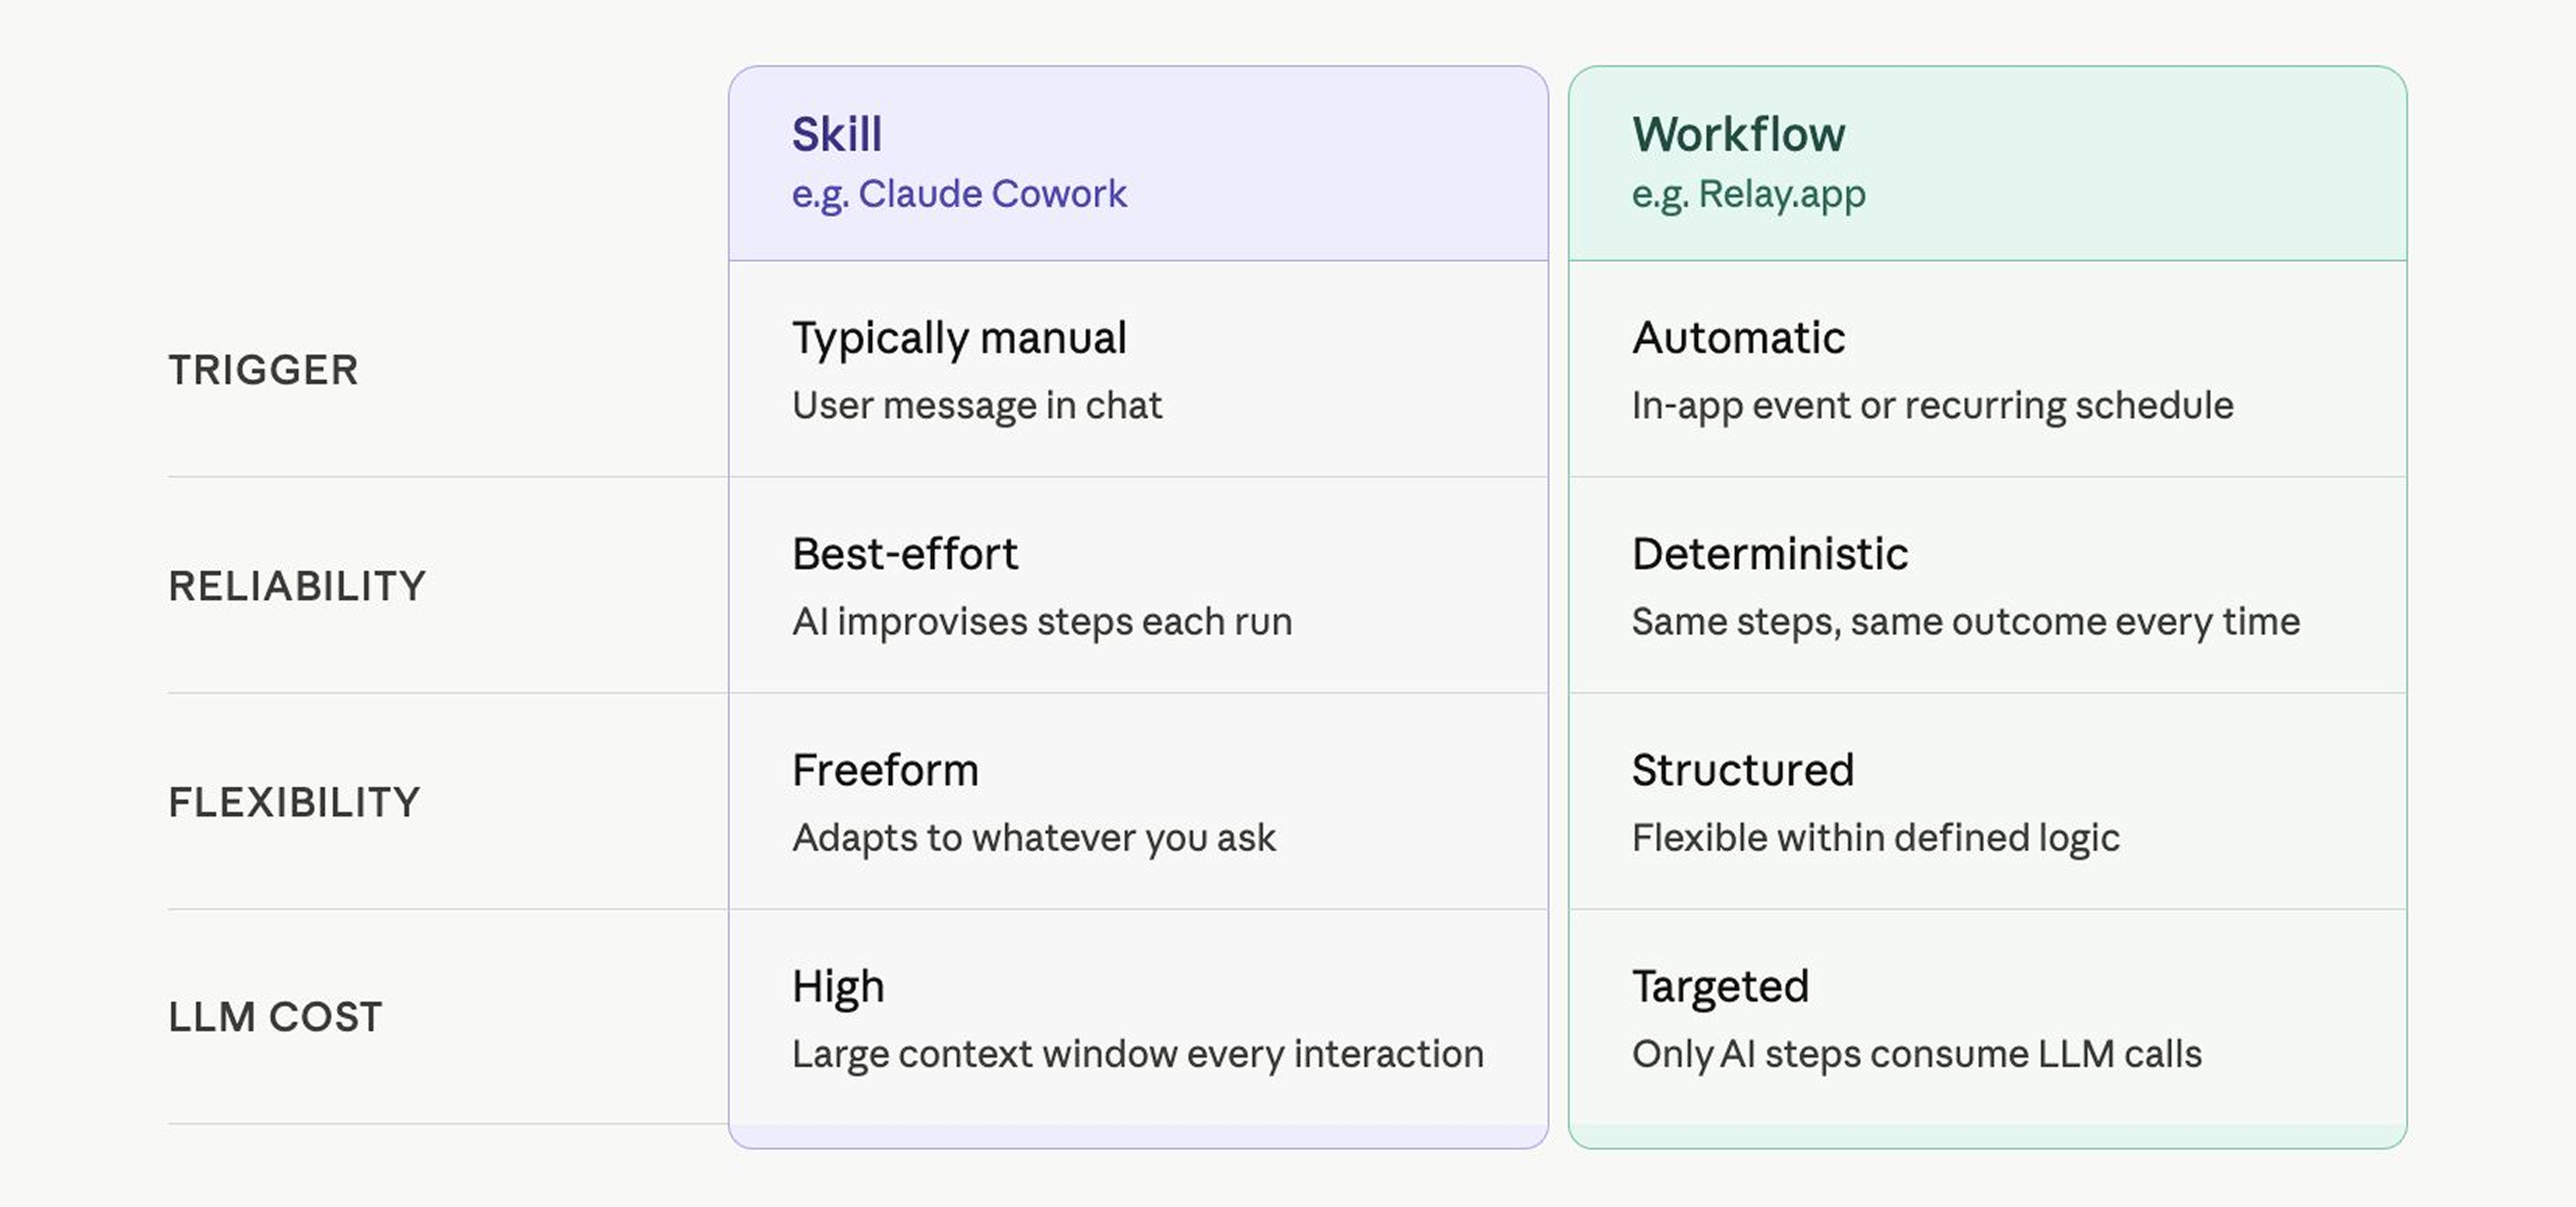
Task: Select the 'Typically manual' cell title
Action: [959, 339]
